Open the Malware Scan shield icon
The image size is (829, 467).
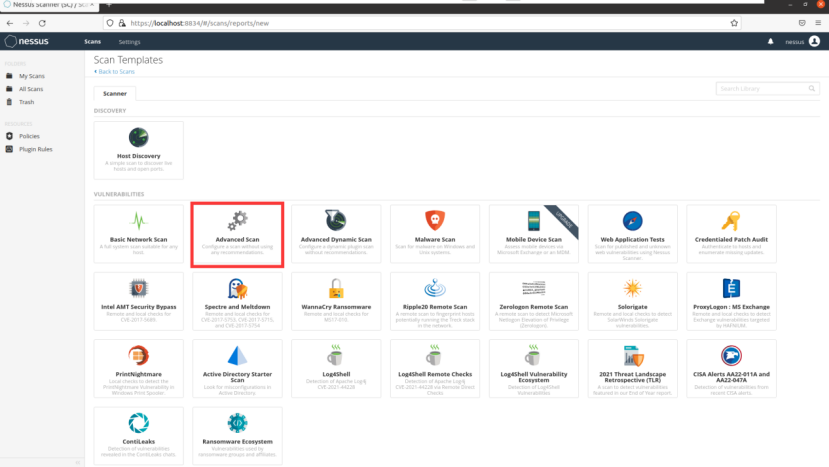click(435, 220)
